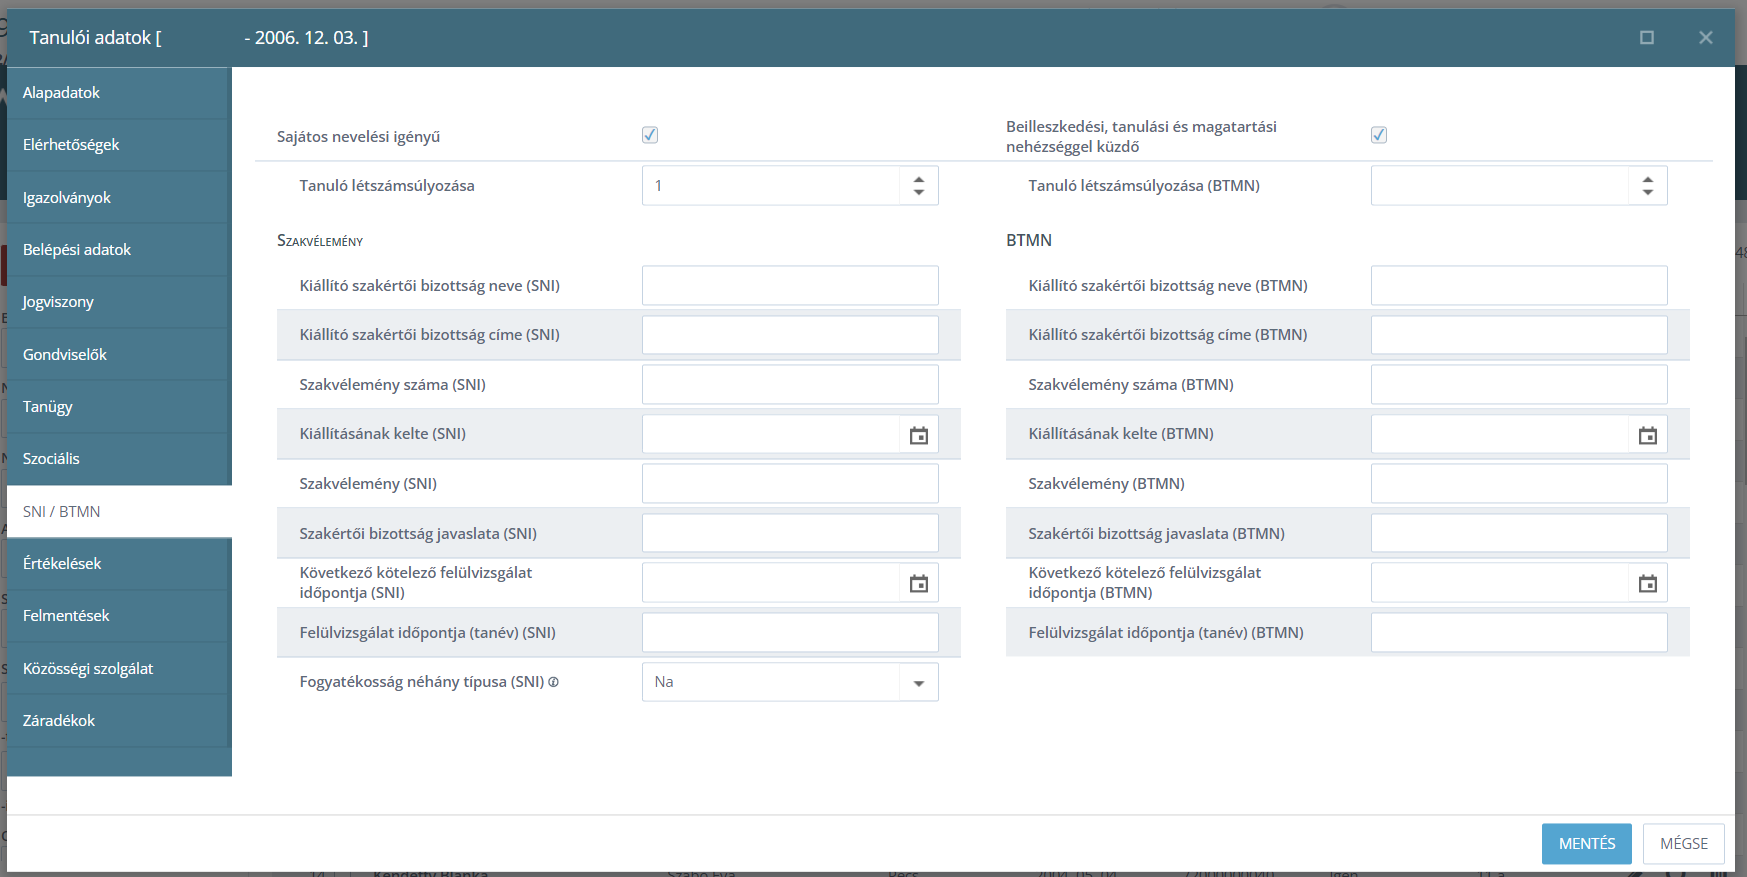Click Kiállító szakértői bizottság neve (BTMN) field
Viewport: 1747px width, 877px height.
click(1519, 286)
